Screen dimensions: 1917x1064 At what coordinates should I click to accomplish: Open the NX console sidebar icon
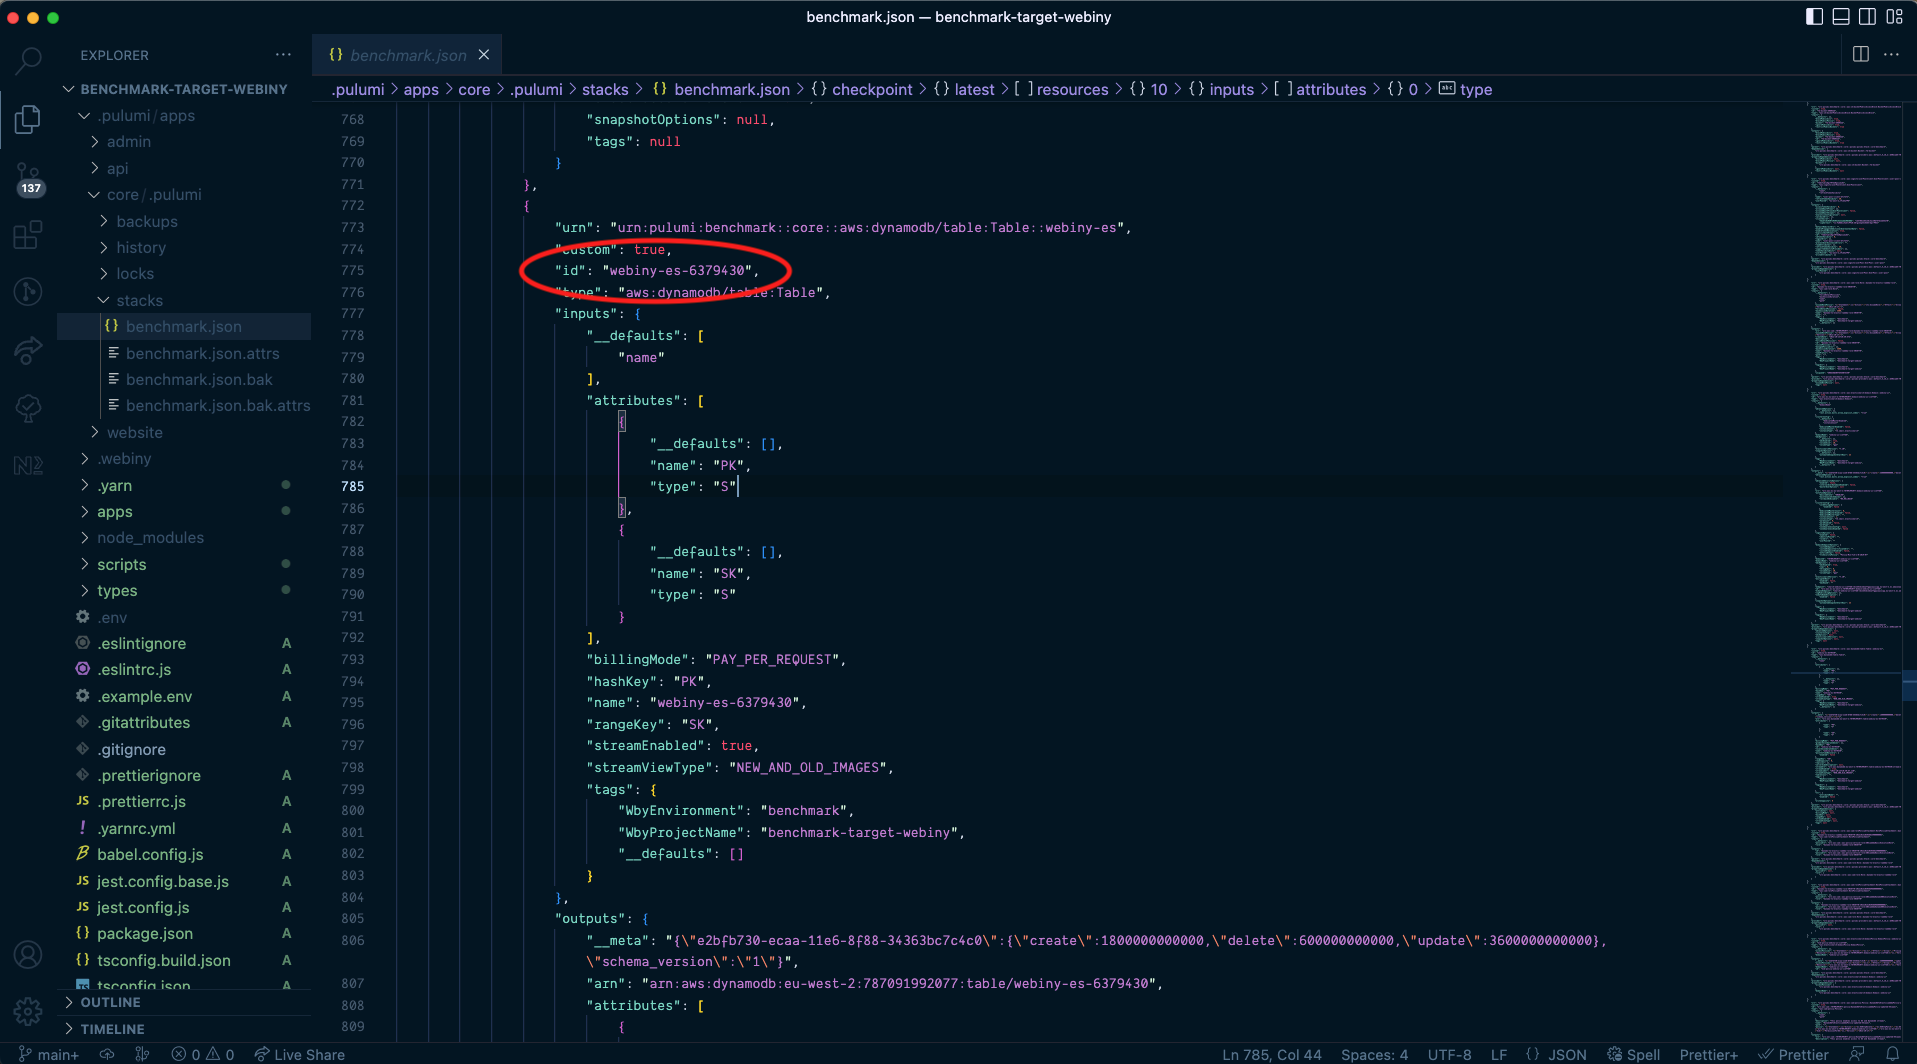coord(27,465)
